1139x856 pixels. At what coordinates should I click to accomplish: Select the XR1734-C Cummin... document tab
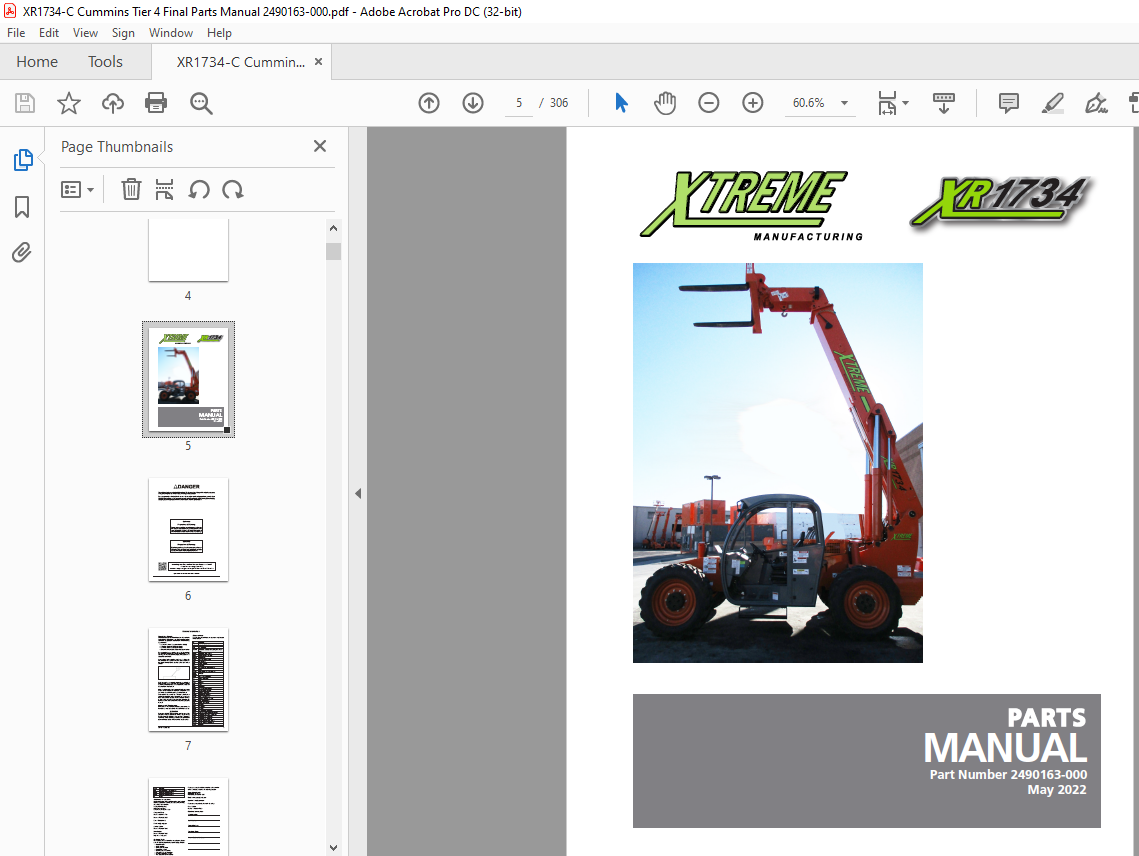tap(240, 62)
